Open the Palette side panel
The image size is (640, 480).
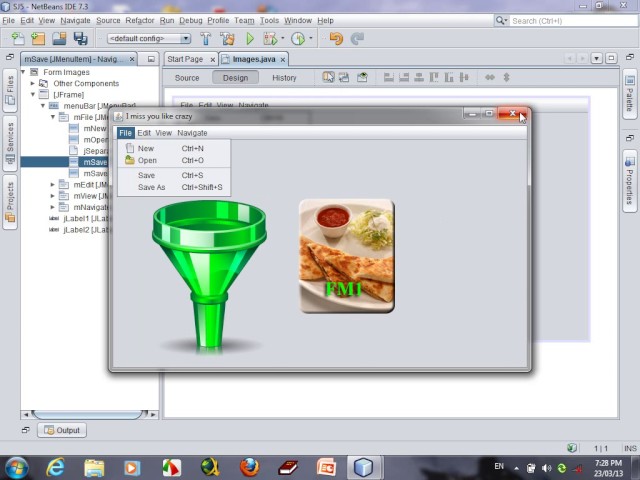(630, 94)
